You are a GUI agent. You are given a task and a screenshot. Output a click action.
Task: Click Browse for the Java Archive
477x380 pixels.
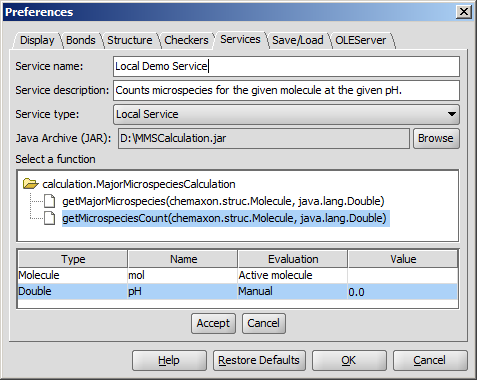point(436,138)
